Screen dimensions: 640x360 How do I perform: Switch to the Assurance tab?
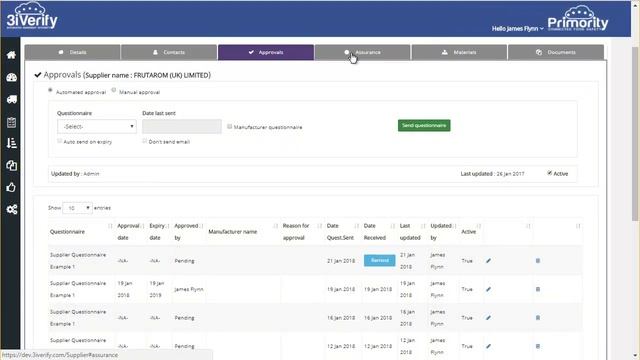tap(362, 52)
